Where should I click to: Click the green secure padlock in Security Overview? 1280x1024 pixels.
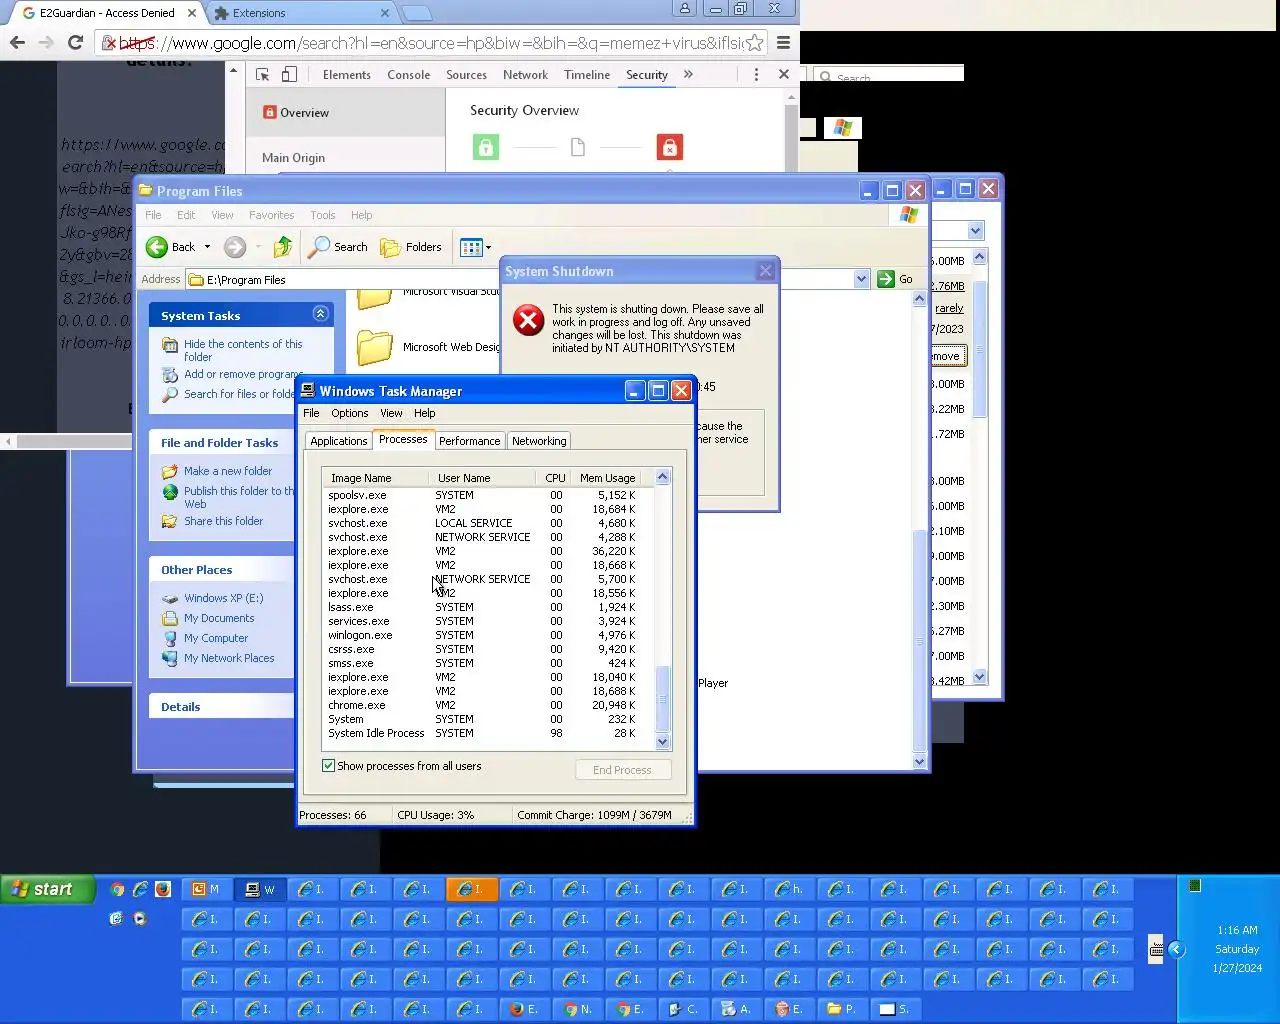[486, 148]
